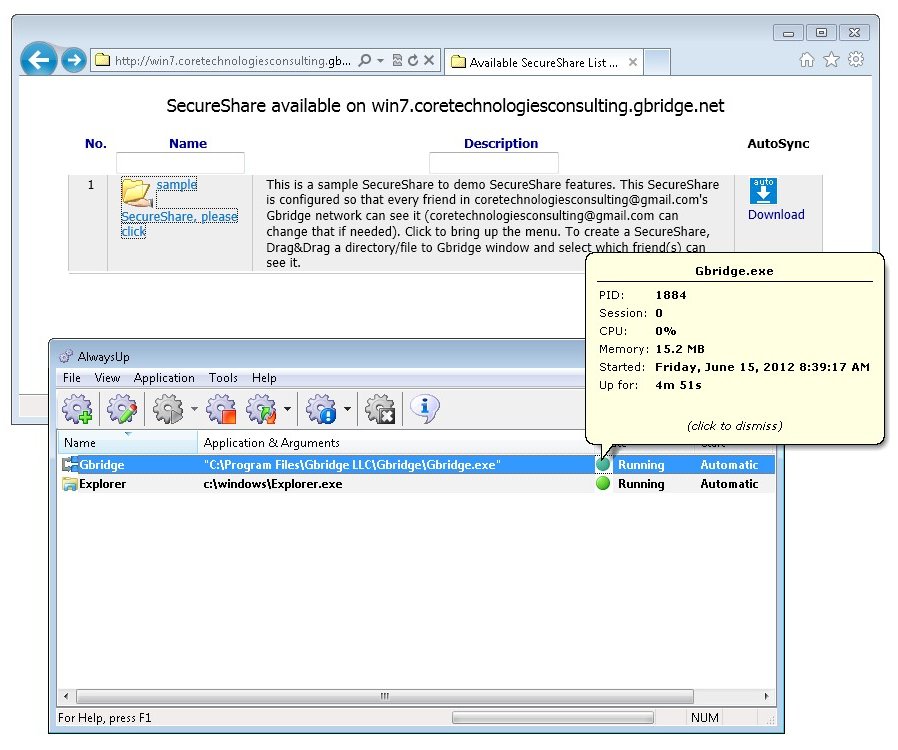Sort the share list by Description header
898x750 pixels.
(x=501, y=144)
